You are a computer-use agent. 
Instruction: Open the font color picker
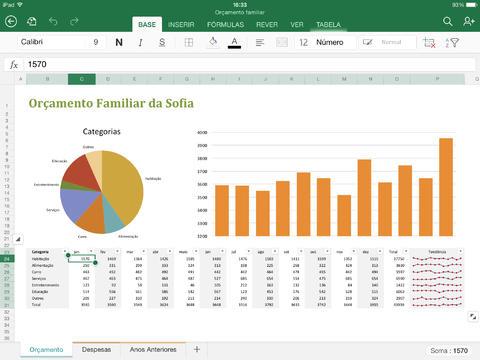coord(234,43)
